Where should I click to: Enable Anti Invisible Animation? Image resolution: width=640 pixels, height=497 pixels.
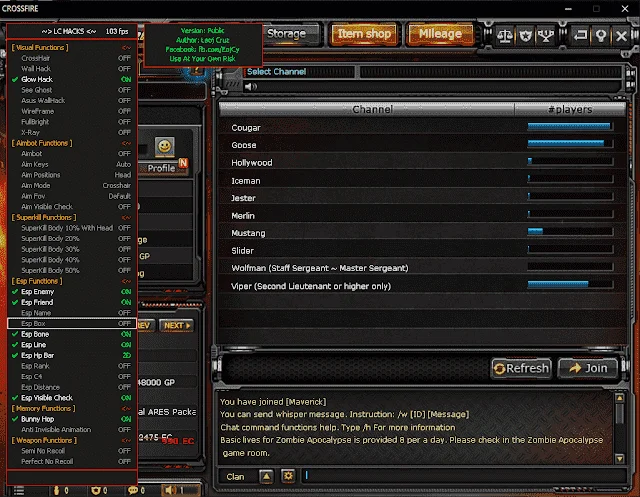tap(72, 430)
